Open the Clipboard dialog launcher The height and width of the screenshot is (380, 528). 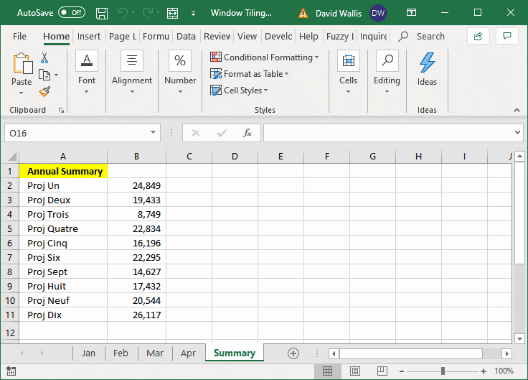pyautogui.click(x=61, y=110)
